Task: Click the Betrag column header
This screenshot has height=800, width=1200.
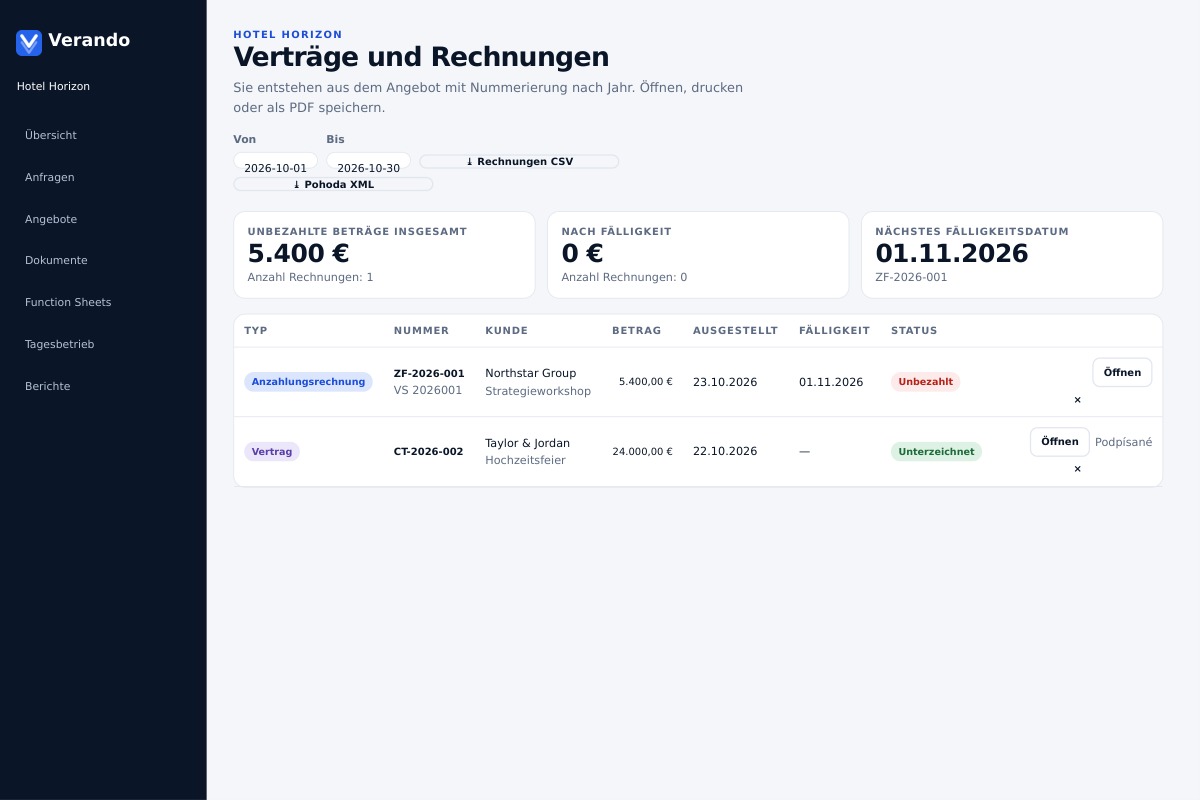Action: pos(637,331)
